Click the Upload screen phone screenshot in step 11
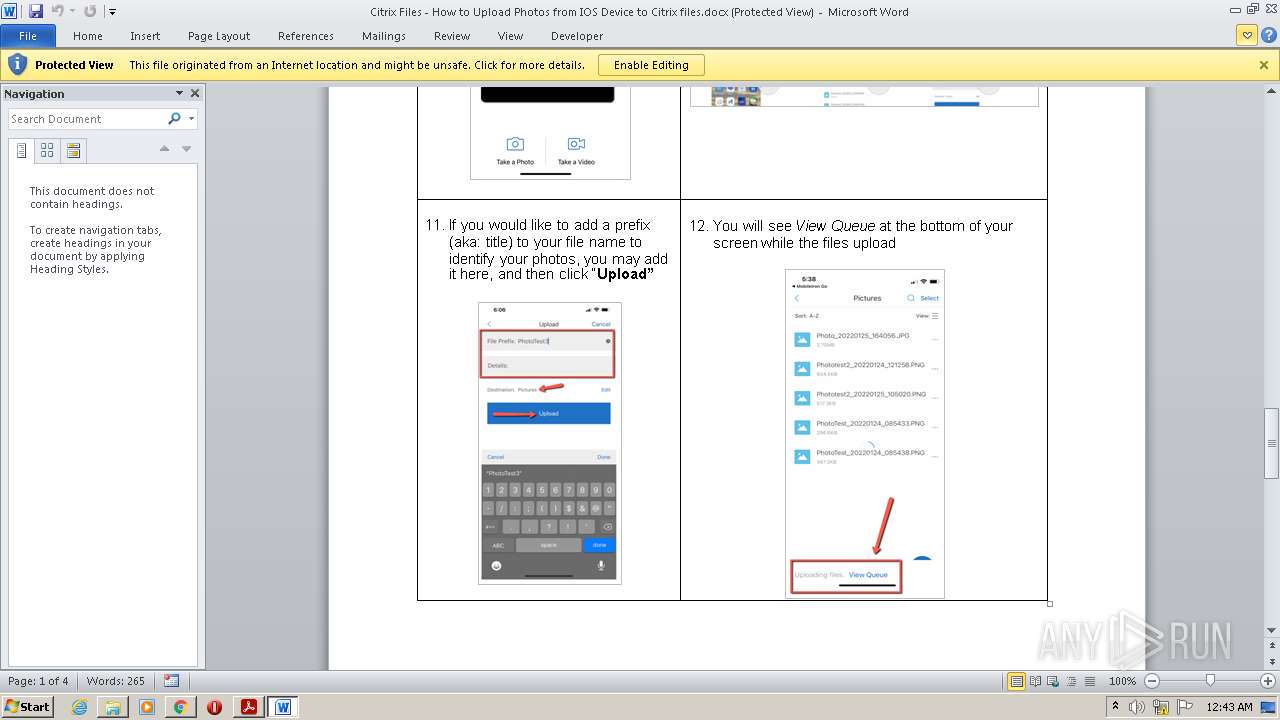The width and height of the screenshot is (1280, 720). 550,443
